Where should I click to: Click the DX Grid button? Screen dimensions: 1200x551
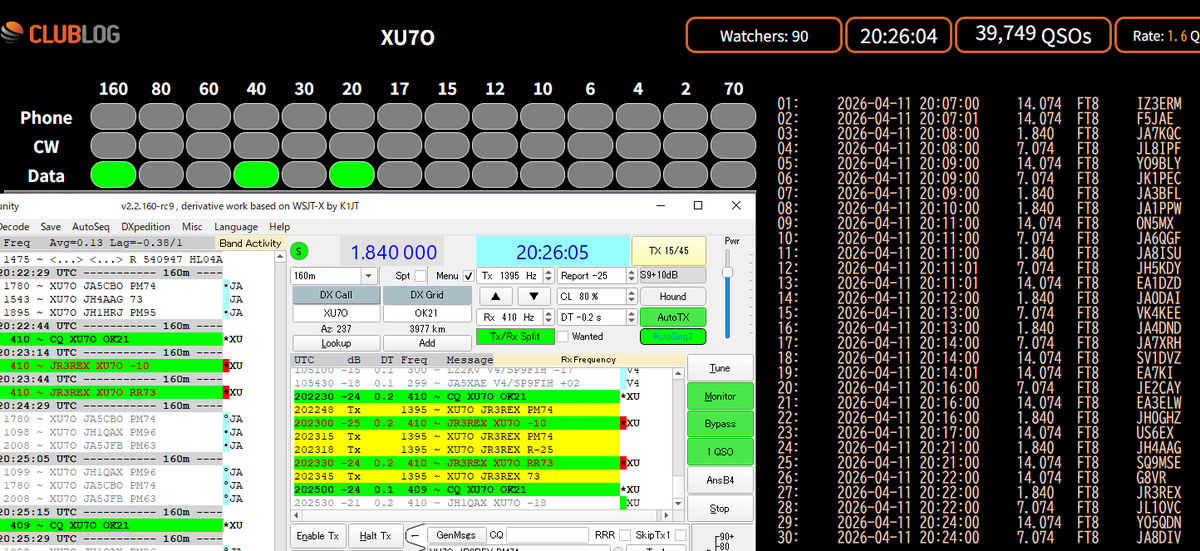tap(427, 295)
